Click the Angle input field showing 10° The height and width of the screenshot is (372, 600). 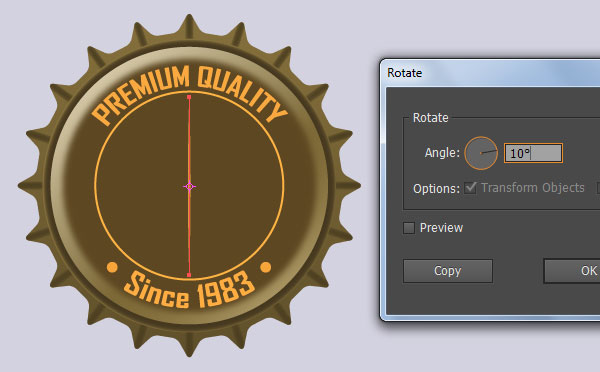tap(533, 153)
